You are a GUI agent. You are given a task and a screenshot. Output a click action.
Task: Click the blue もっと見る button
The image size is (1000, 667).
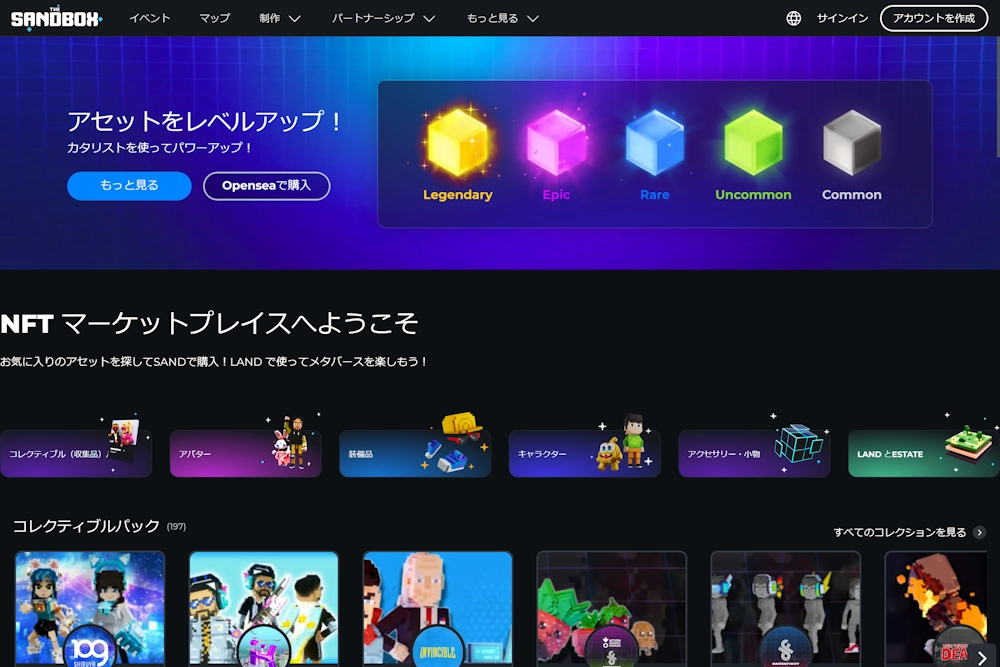coord(129,185)
